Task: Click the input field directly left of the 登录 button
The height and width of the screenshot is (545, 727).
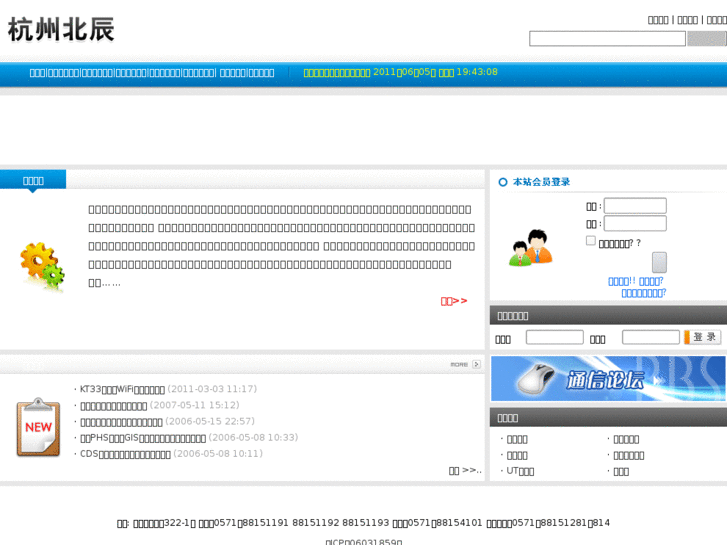Action: pyautogui.click(x=650, y=337)
